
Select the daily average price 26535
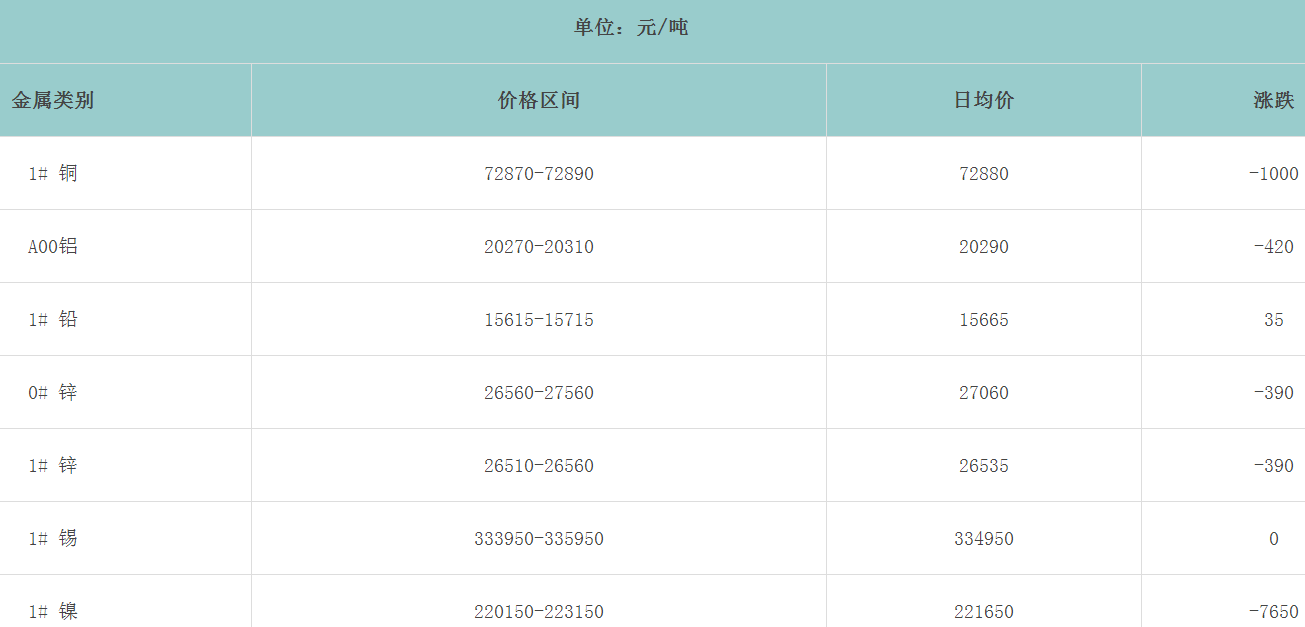983,466
